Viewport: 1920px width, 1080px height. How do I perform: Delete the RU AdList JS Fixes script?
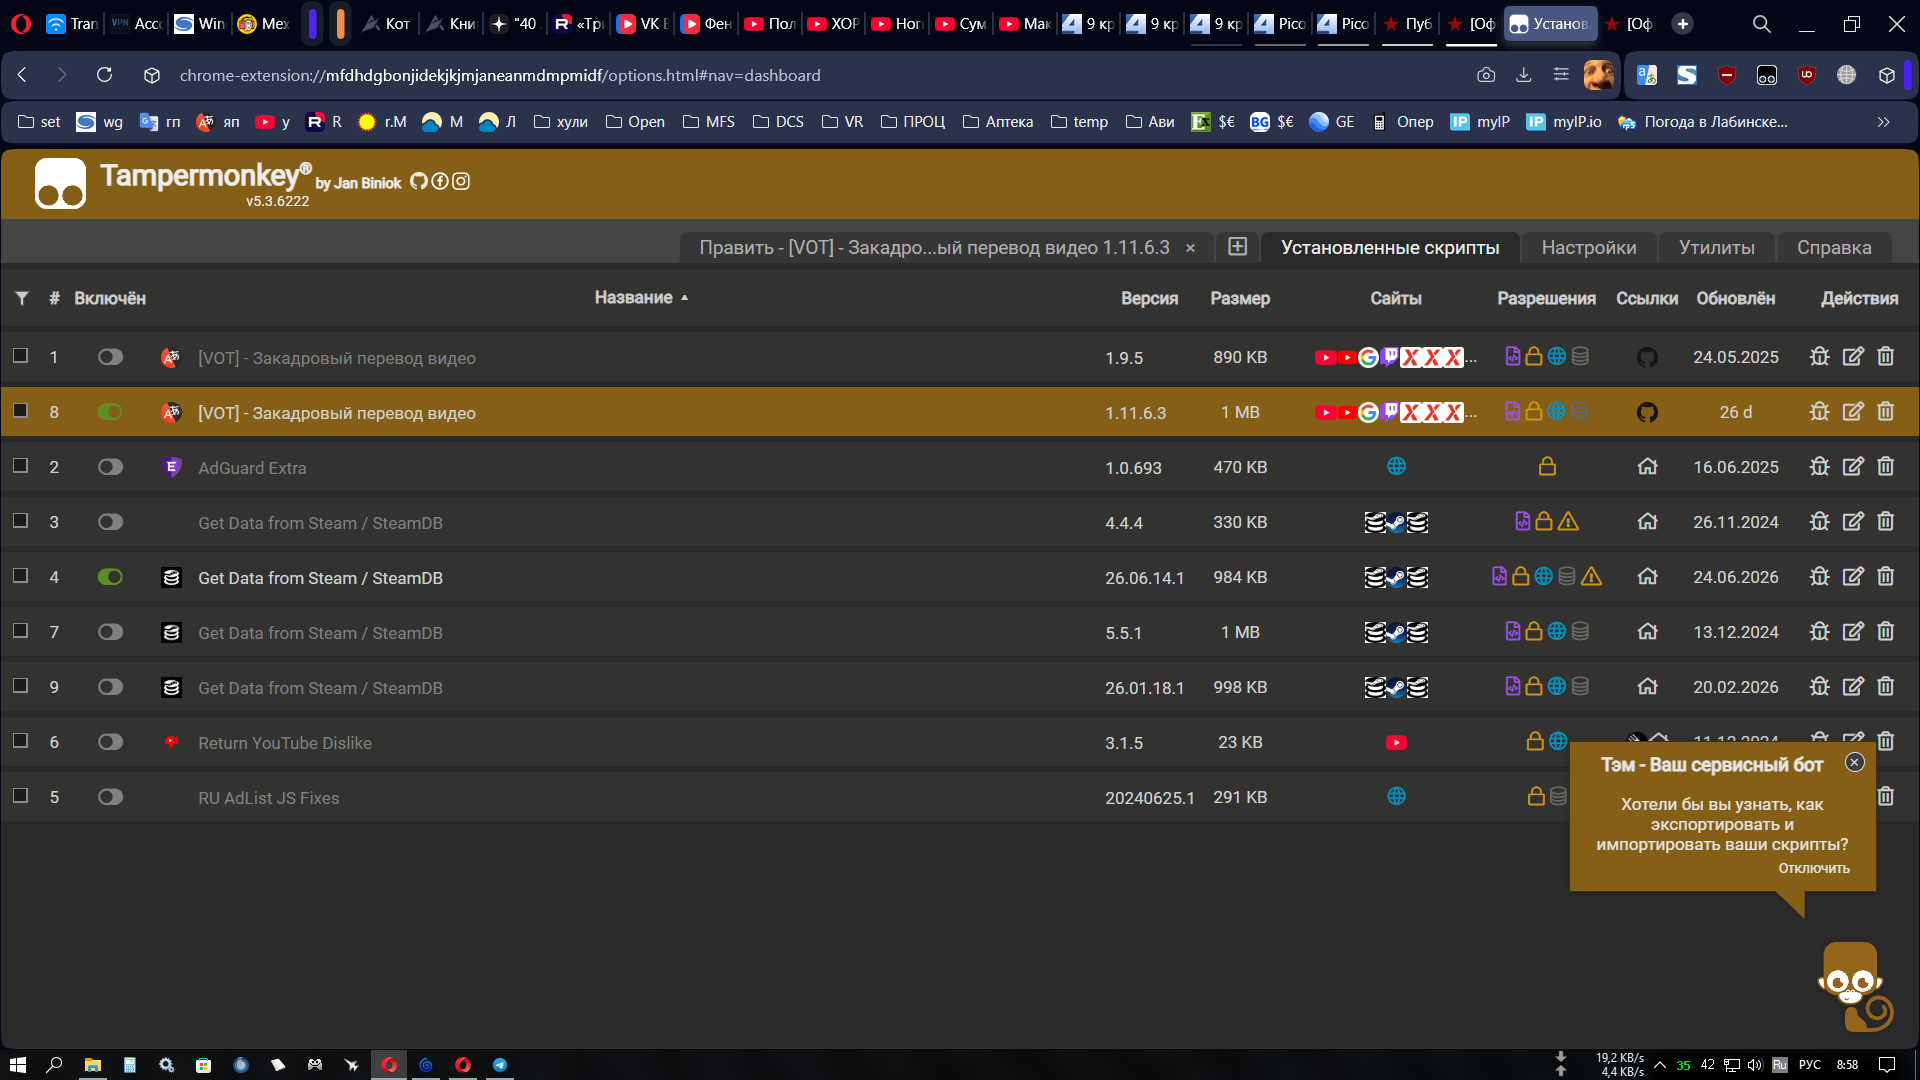[1886, 796]
